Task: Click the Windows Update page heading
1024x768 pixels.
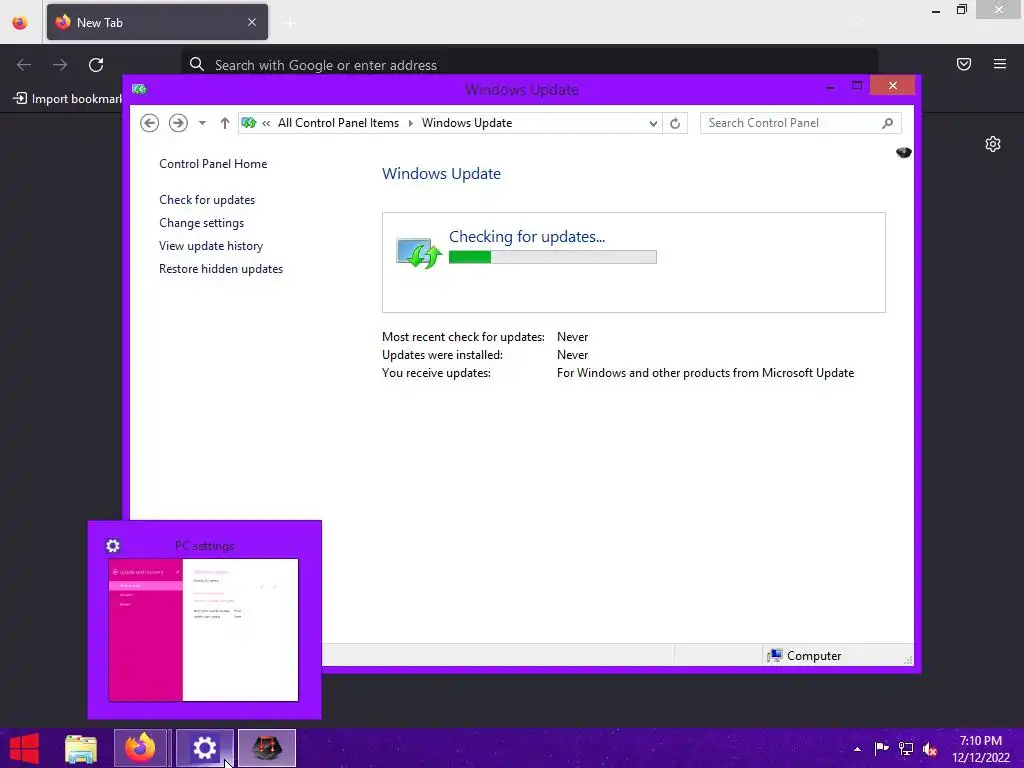Action: point(441,174)
